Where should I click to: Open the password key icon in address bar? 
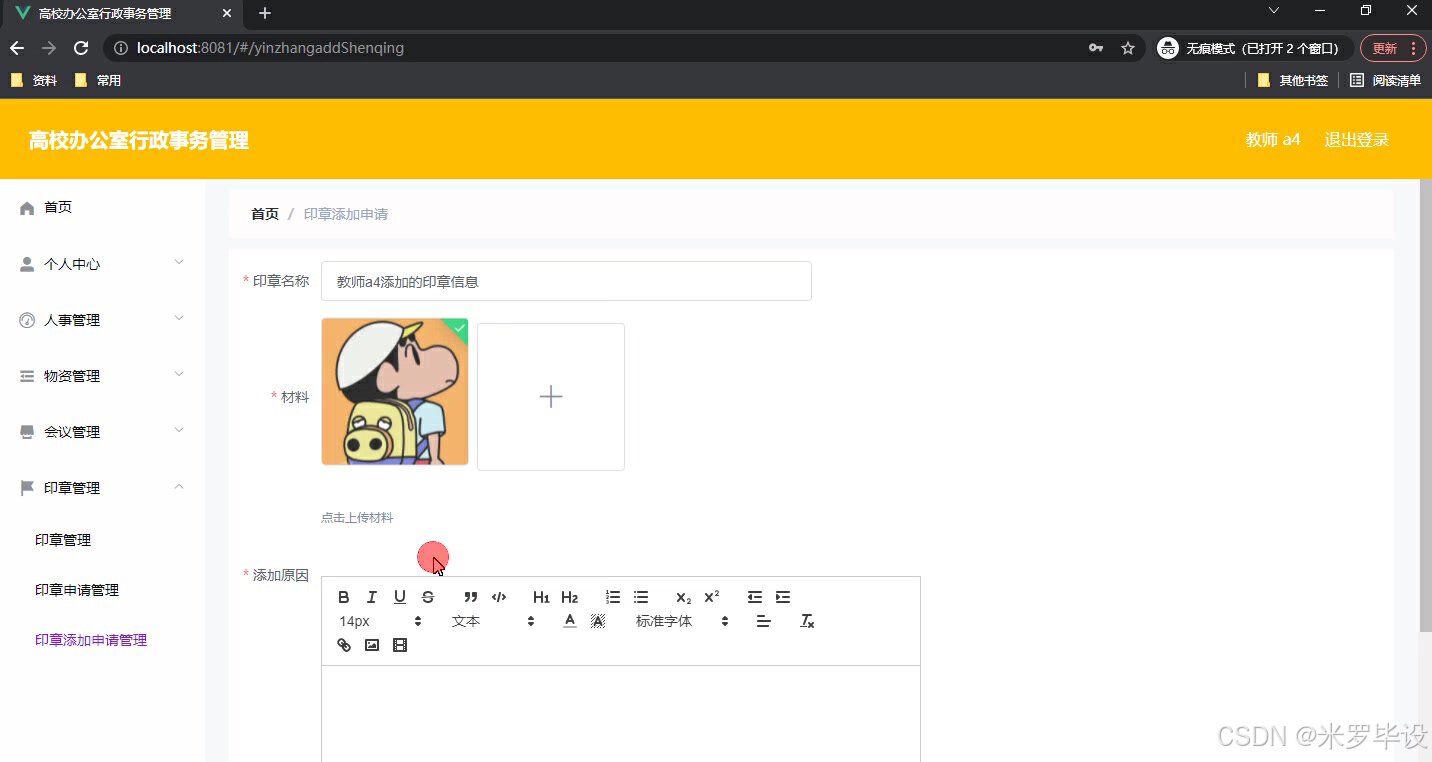(1096, 48)
